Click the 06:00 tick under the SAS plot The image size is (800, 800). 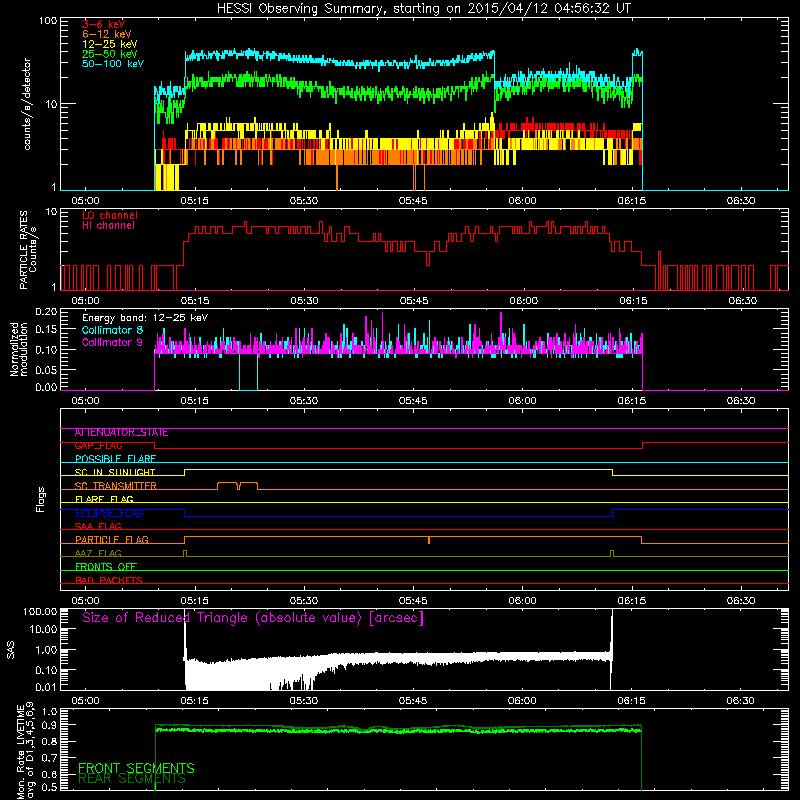pos(522,701)
